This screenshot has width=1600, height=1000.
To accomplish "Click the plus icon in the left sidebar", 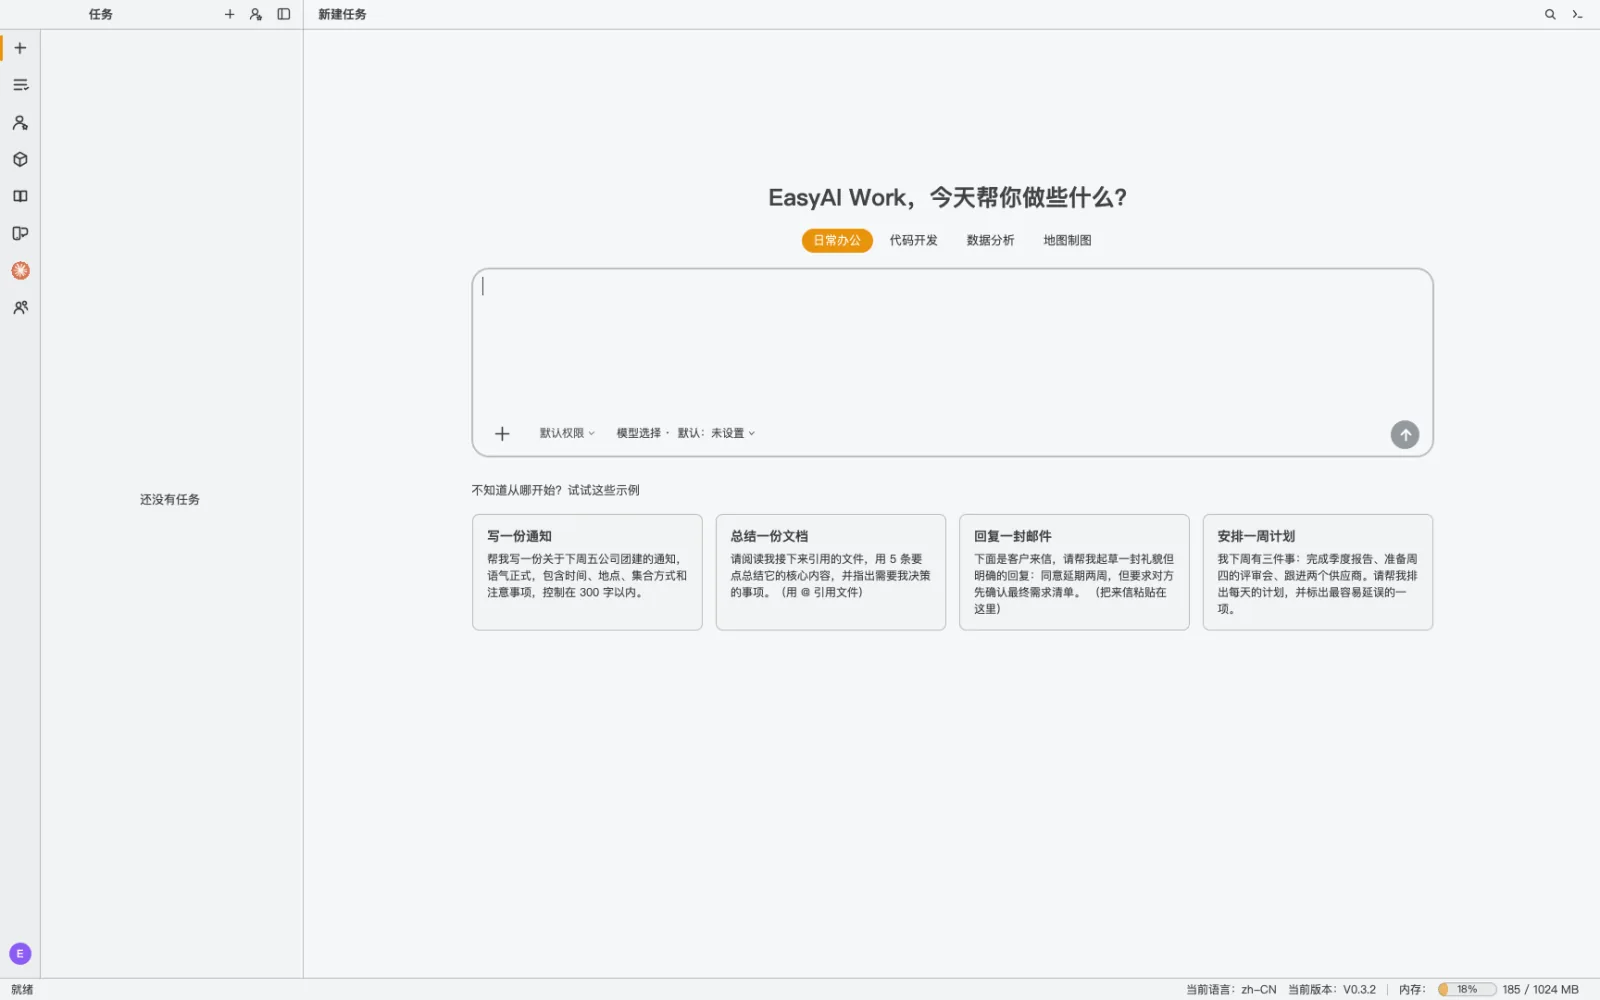I will [20, 48].
